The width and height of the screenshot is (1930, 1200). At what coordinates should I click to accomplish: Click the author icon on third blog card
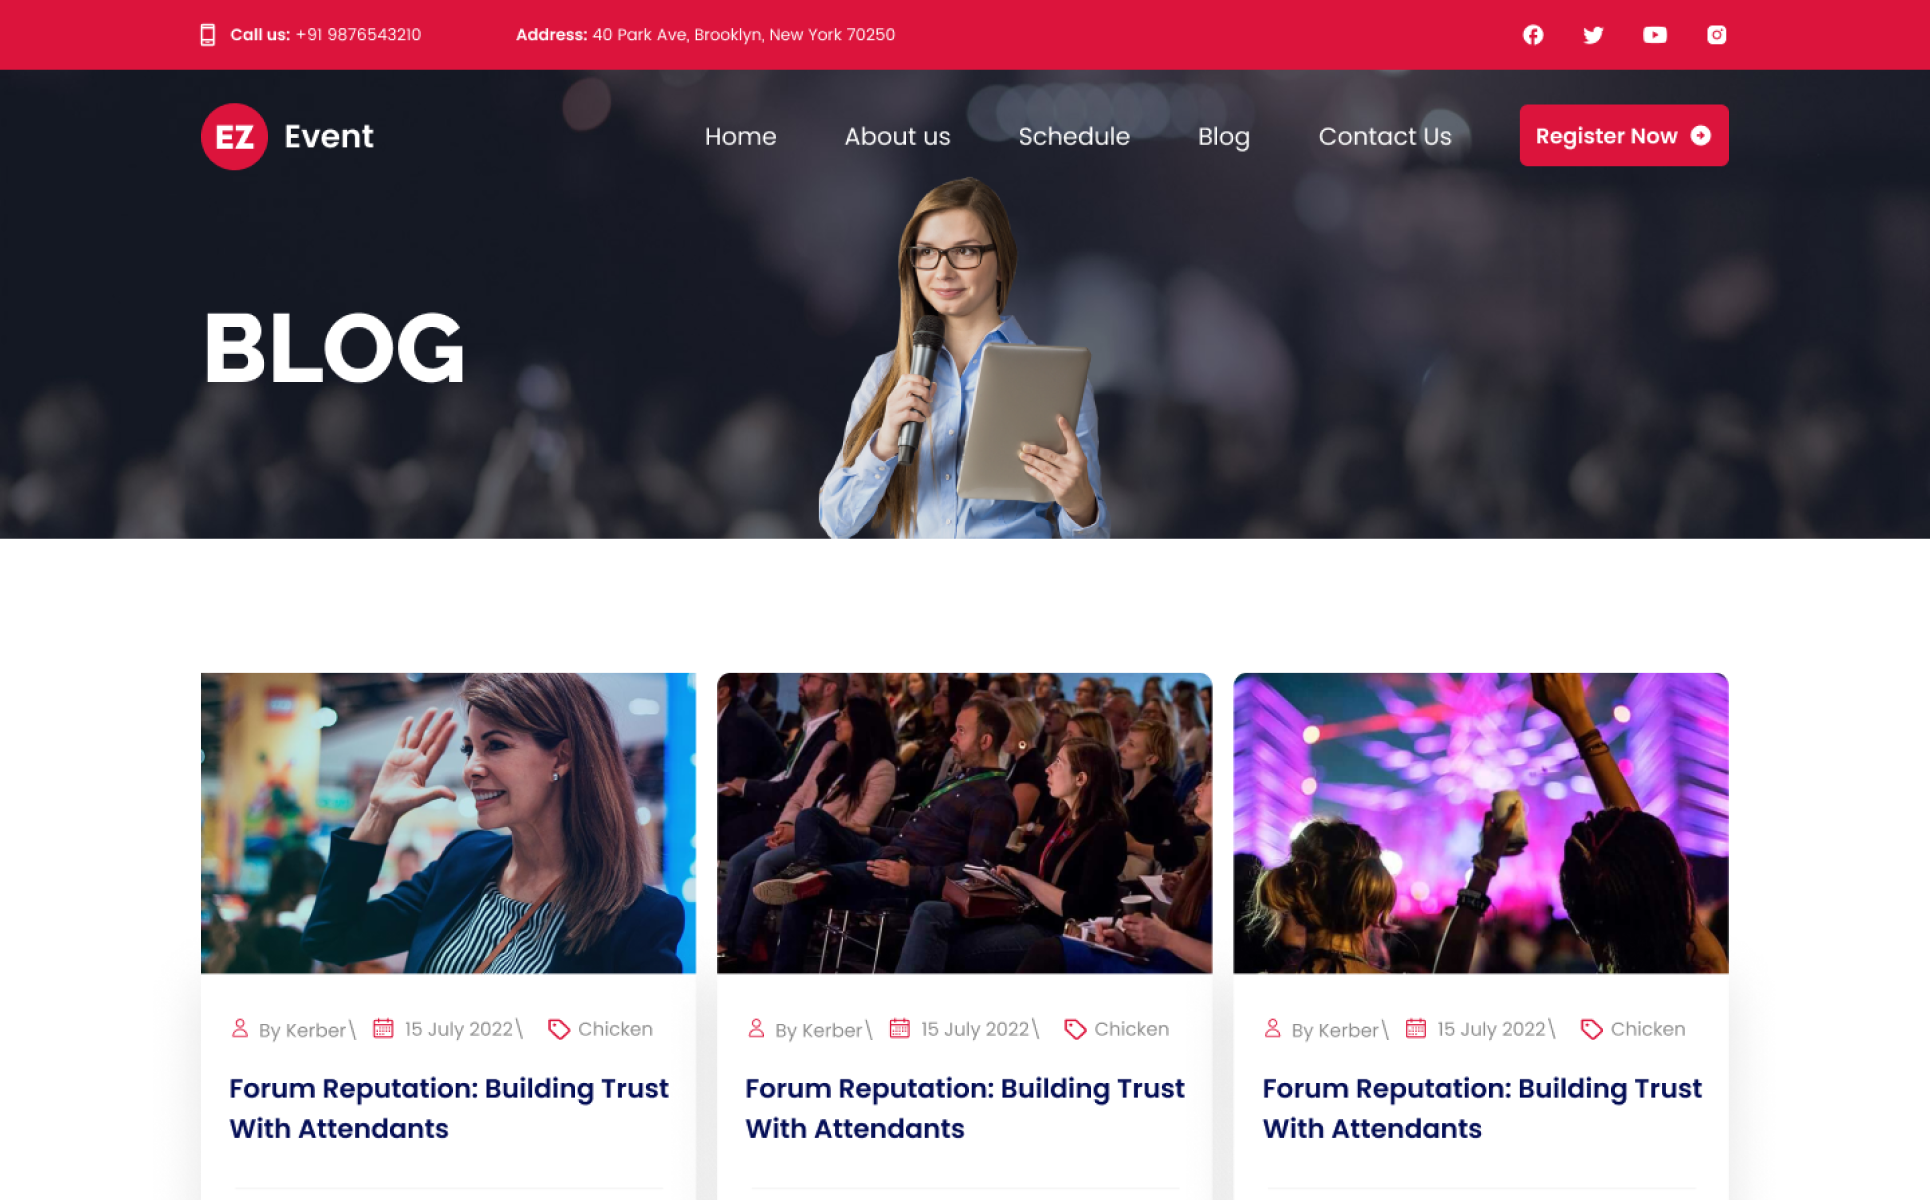point(1272,1028)
